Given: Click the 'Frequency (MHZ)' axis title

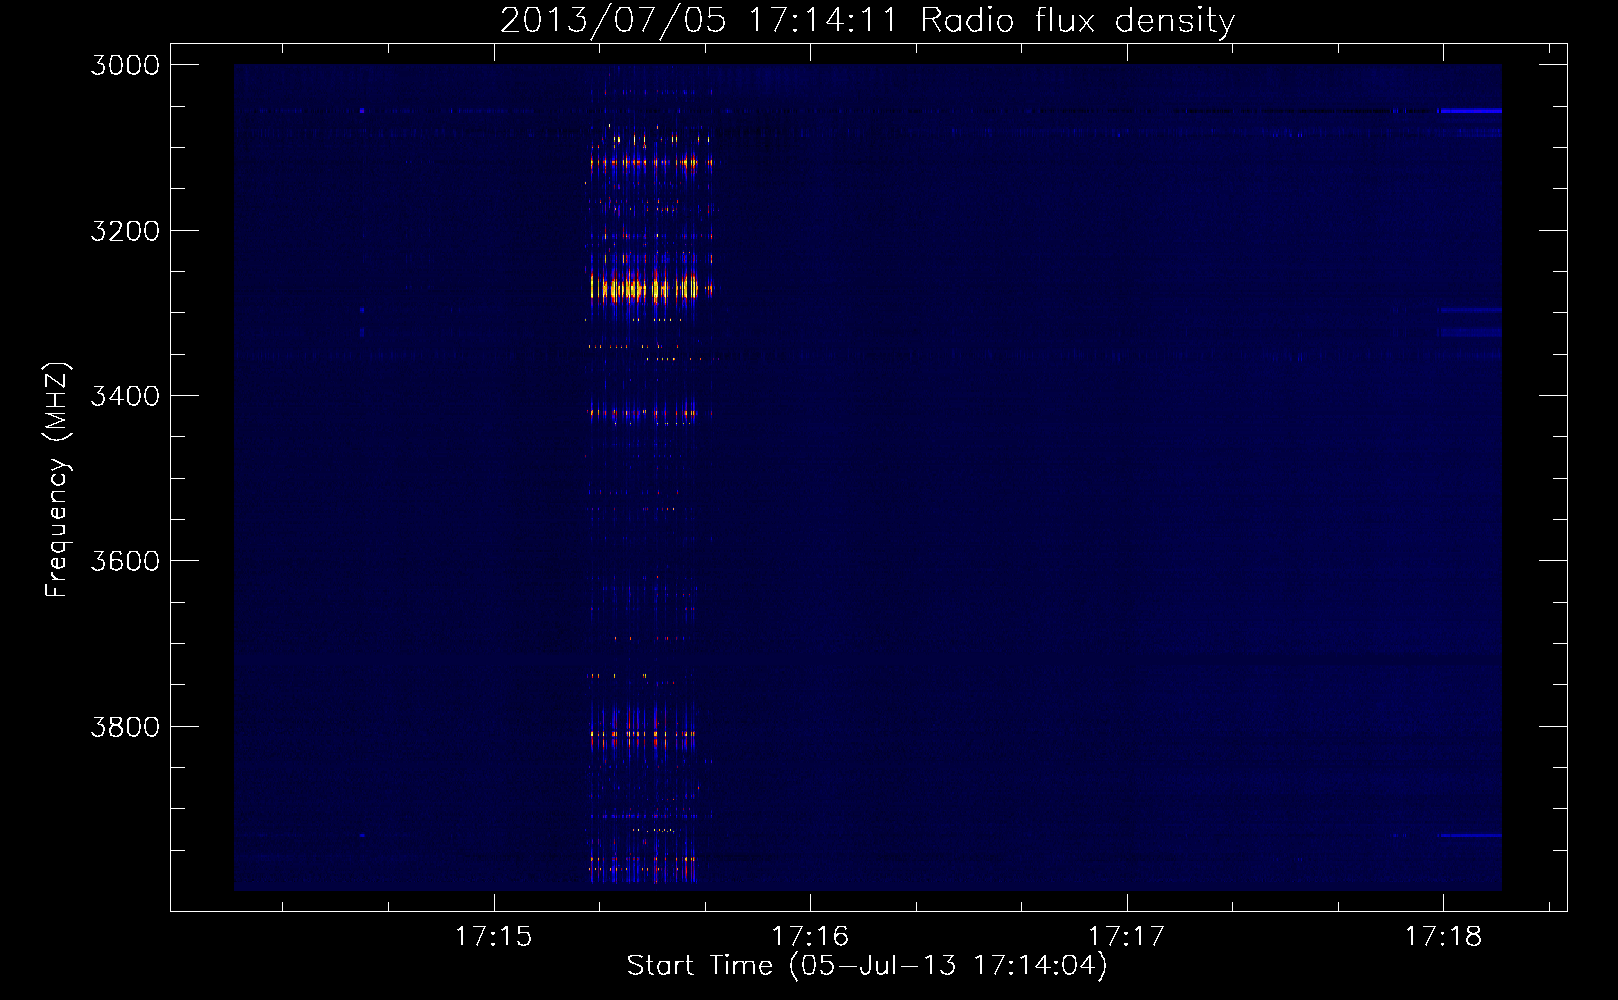Looking at the screenshot, I should pyautogui.click(x=57, y=479).
